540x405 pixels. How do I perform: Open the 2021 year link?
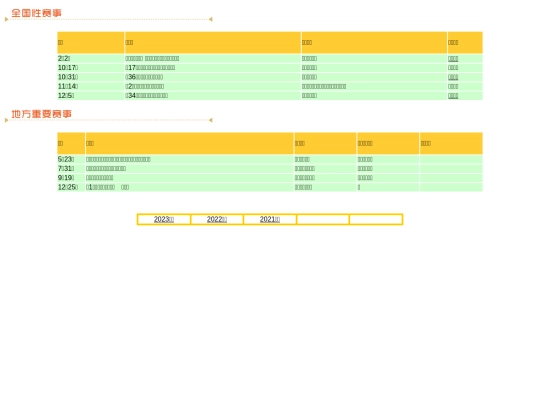pos(270,219)
